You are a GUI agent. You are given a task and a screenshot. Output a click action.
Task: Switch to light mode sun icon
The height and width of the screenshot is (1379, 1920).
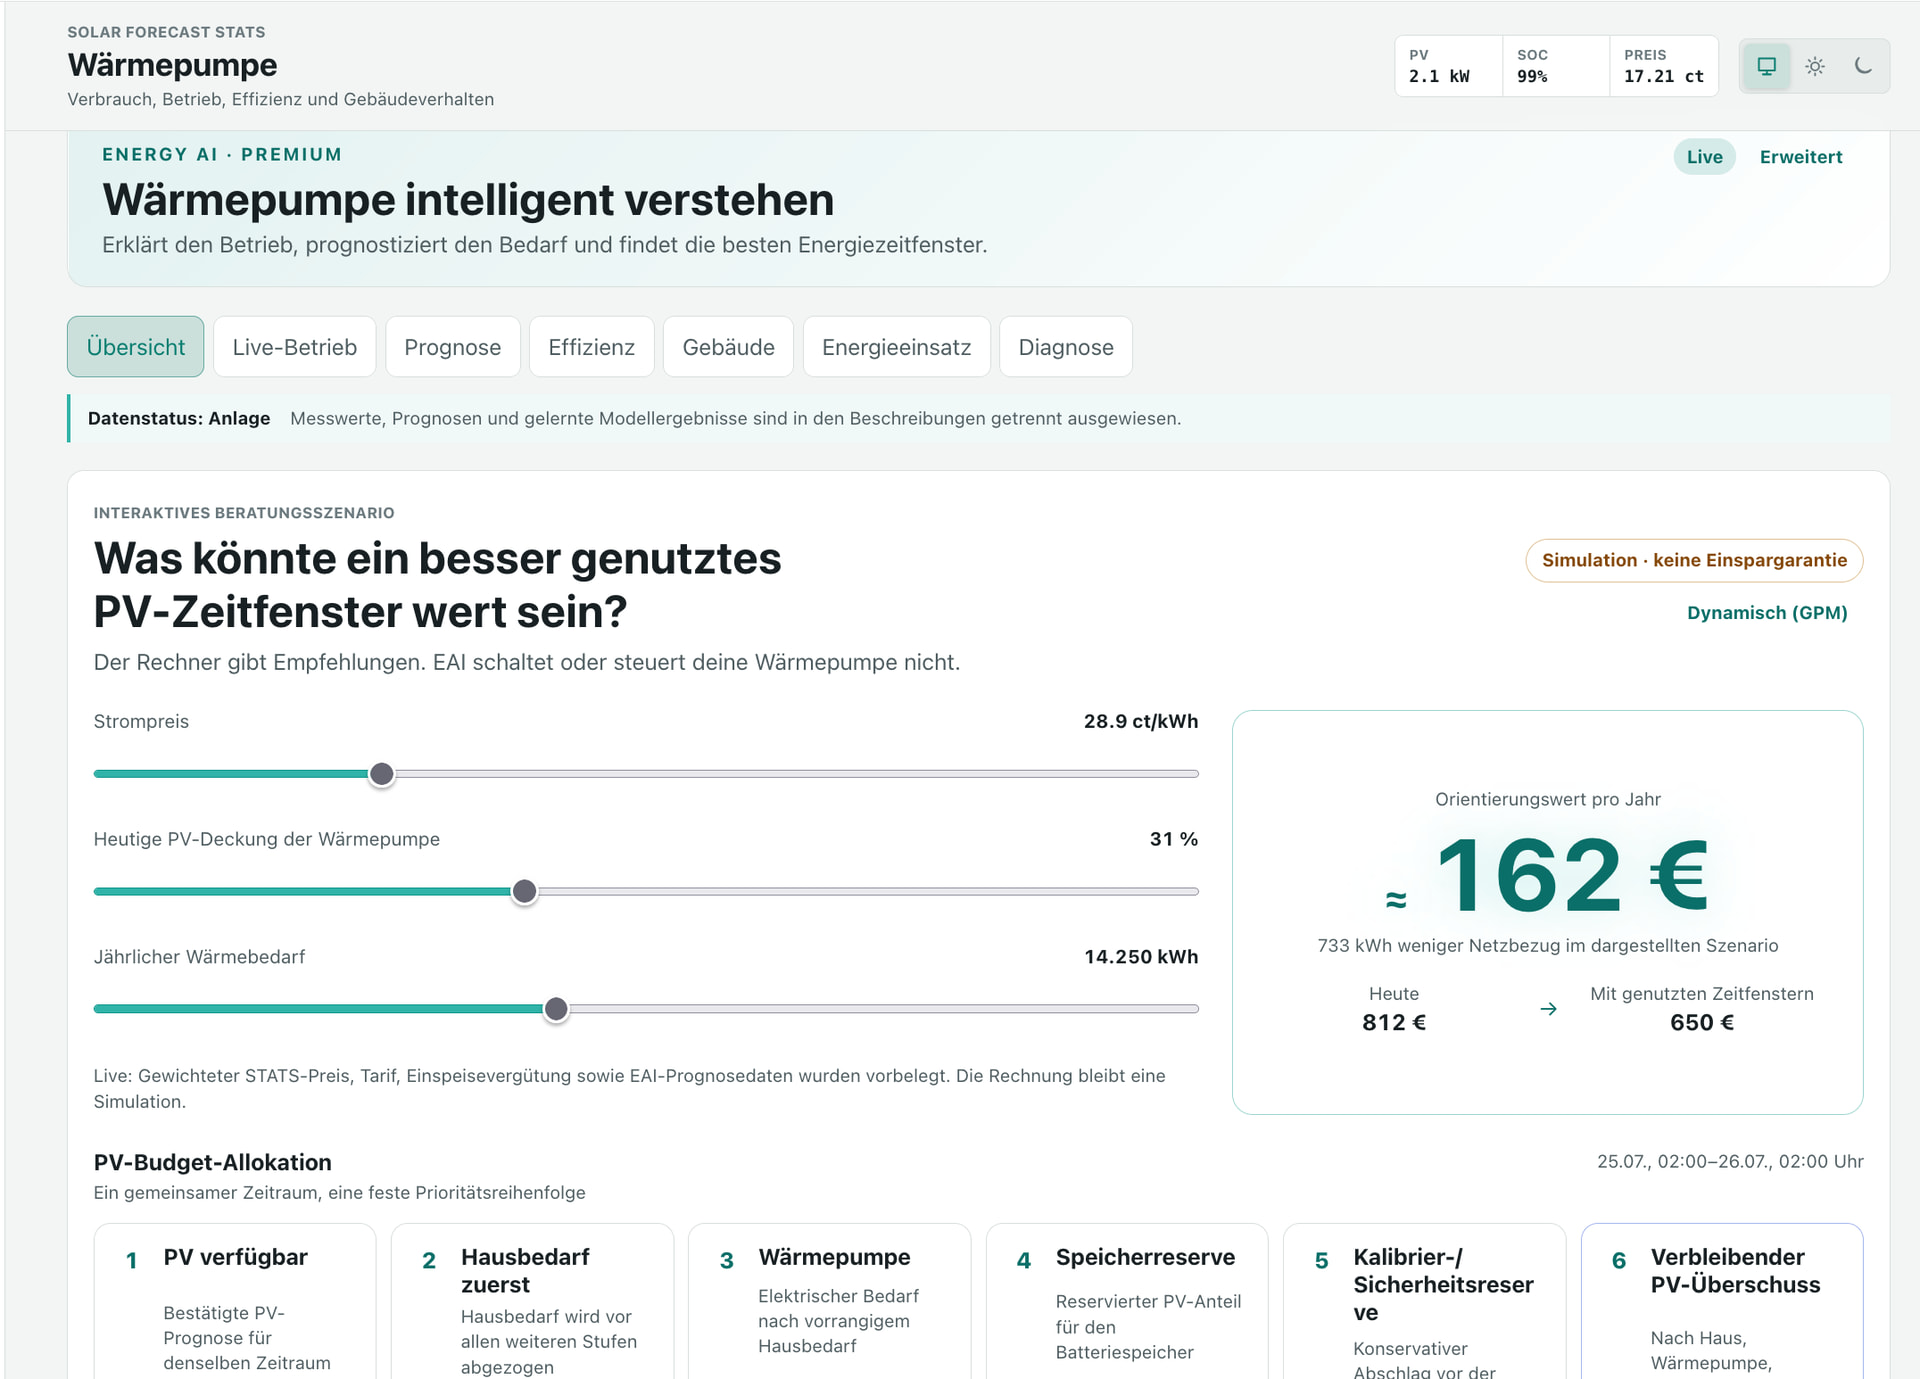[1815, 66]
